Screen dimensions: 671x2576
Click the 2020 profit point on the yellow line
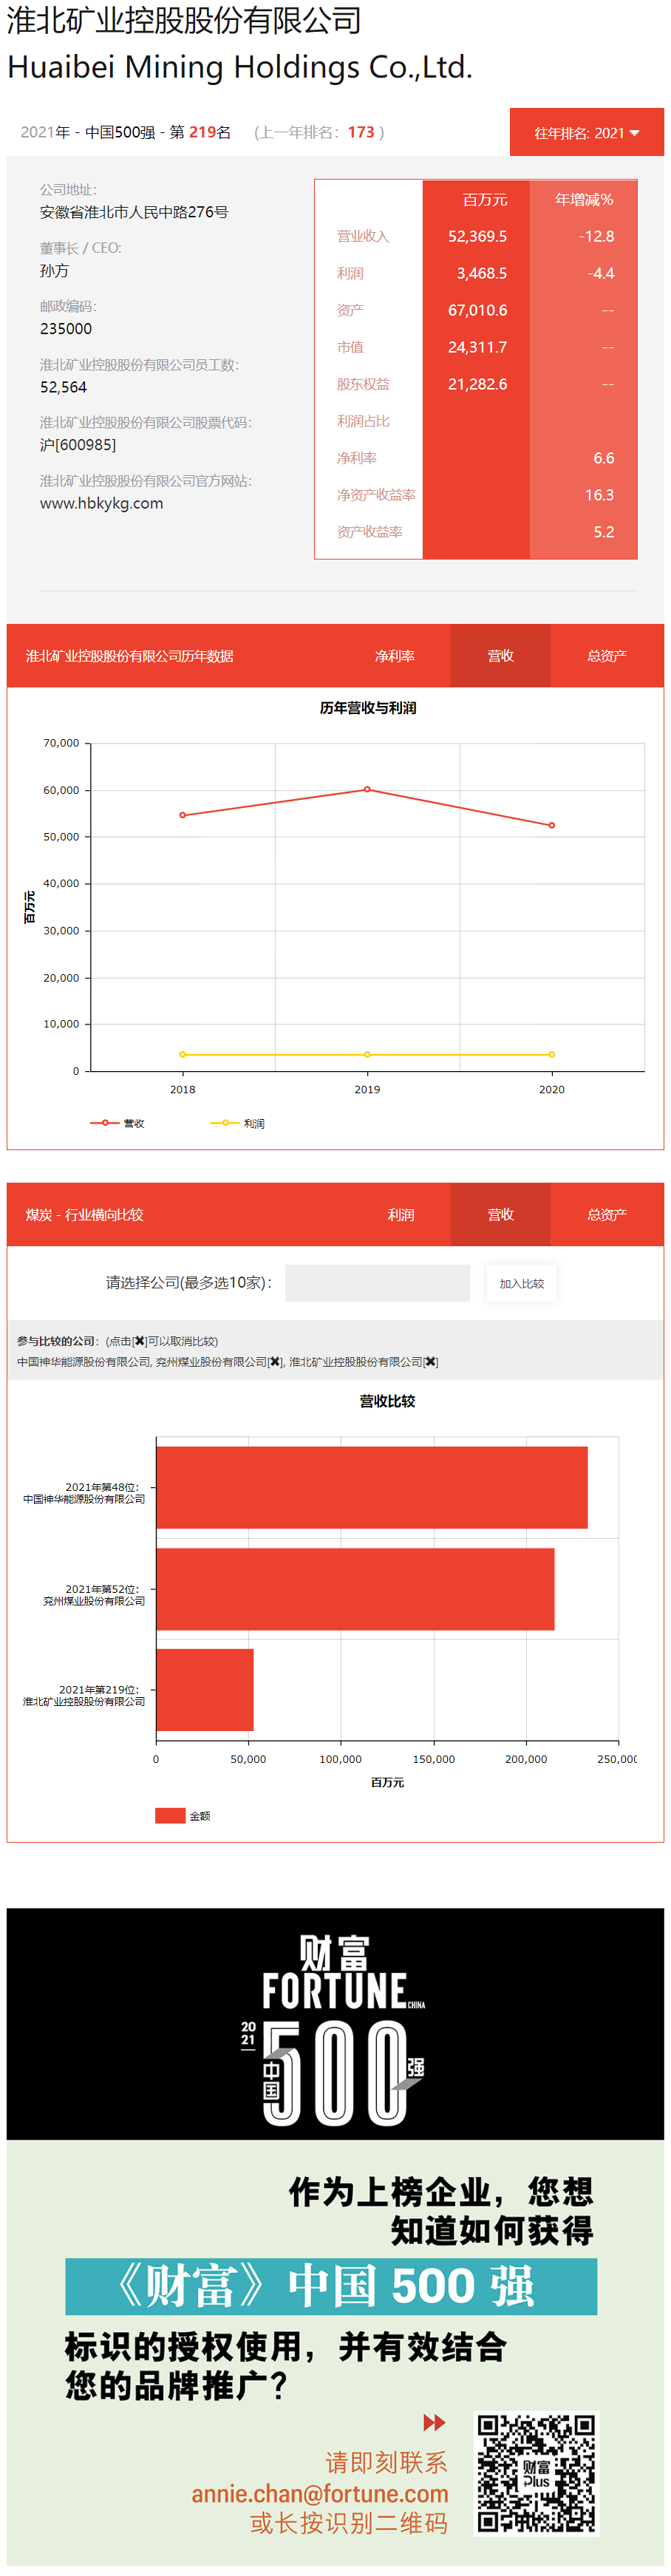click(x=551, y=1054)
